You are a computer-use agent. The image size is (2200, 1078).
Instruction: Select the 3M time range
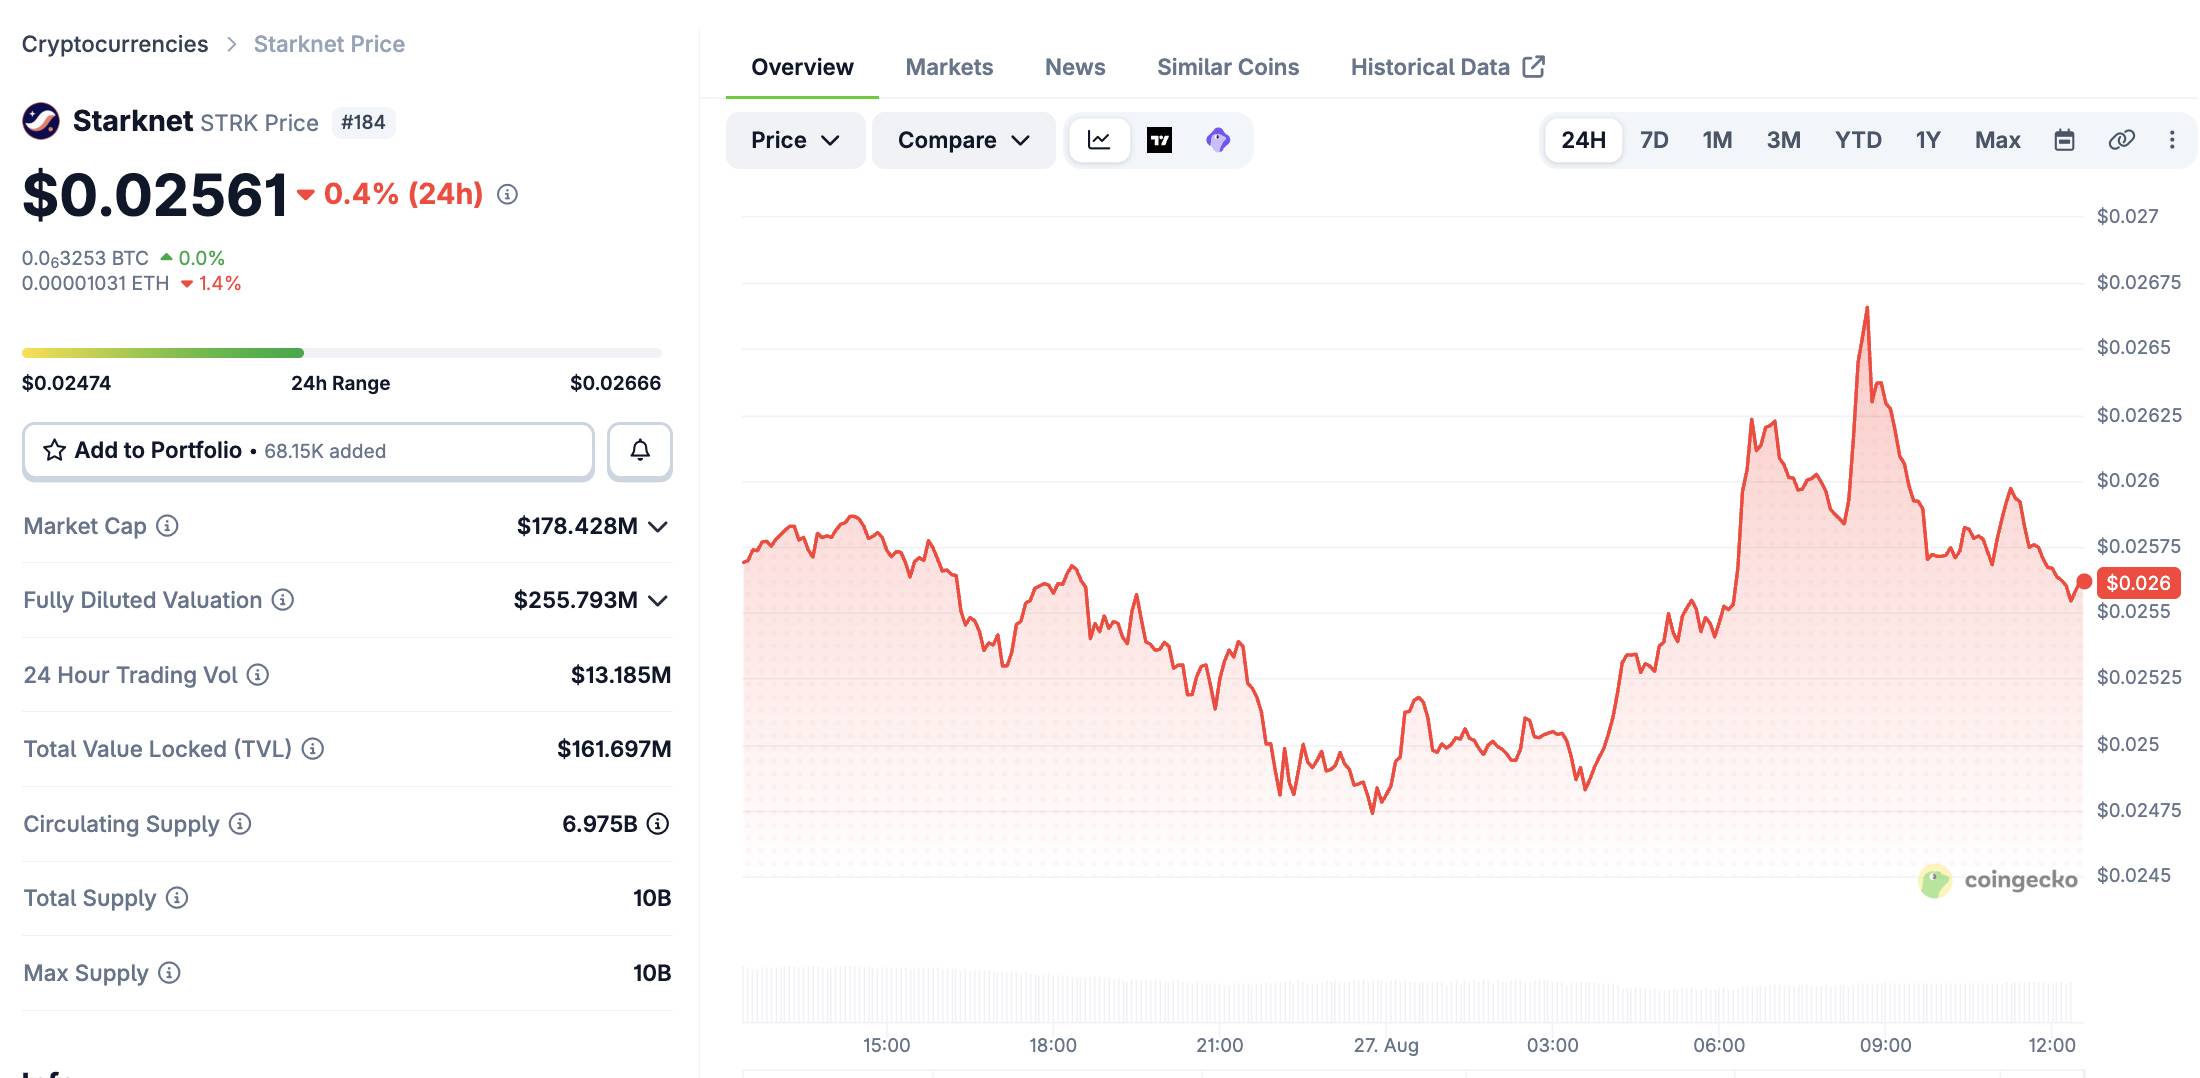click(1784, 140)
